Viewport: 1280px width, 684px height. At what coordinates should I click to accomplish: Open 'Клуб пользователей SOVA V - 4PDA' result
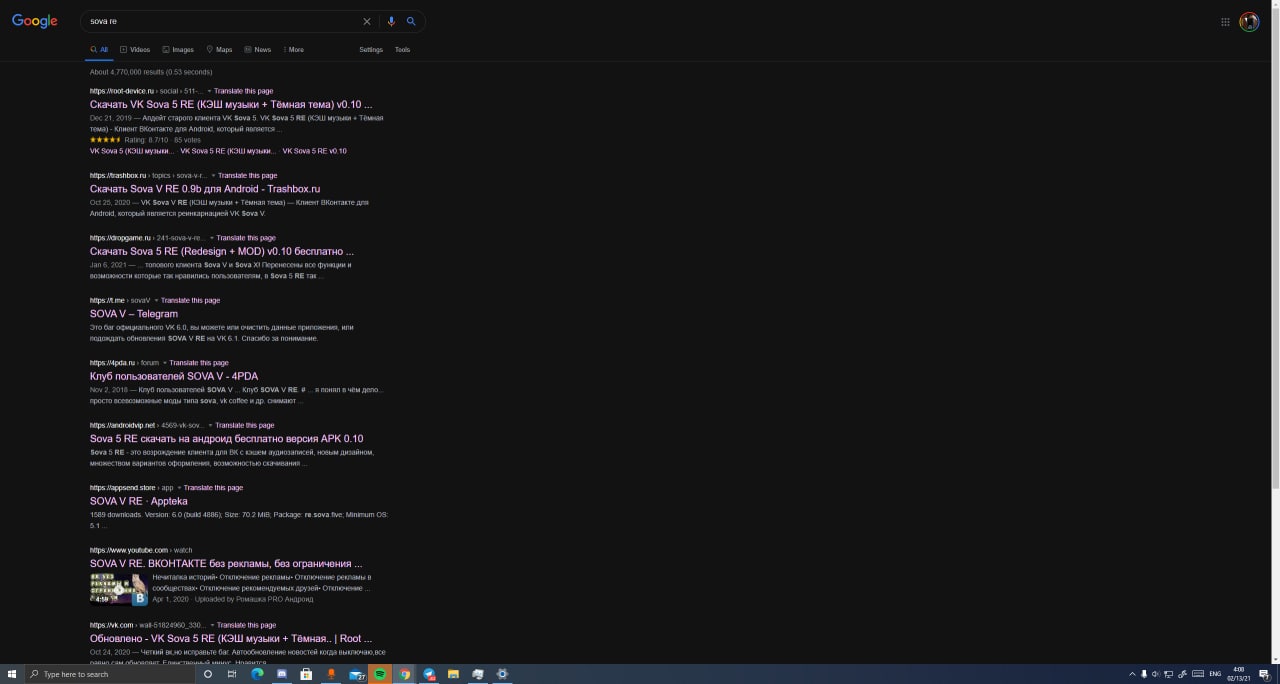tap(174, 376)
